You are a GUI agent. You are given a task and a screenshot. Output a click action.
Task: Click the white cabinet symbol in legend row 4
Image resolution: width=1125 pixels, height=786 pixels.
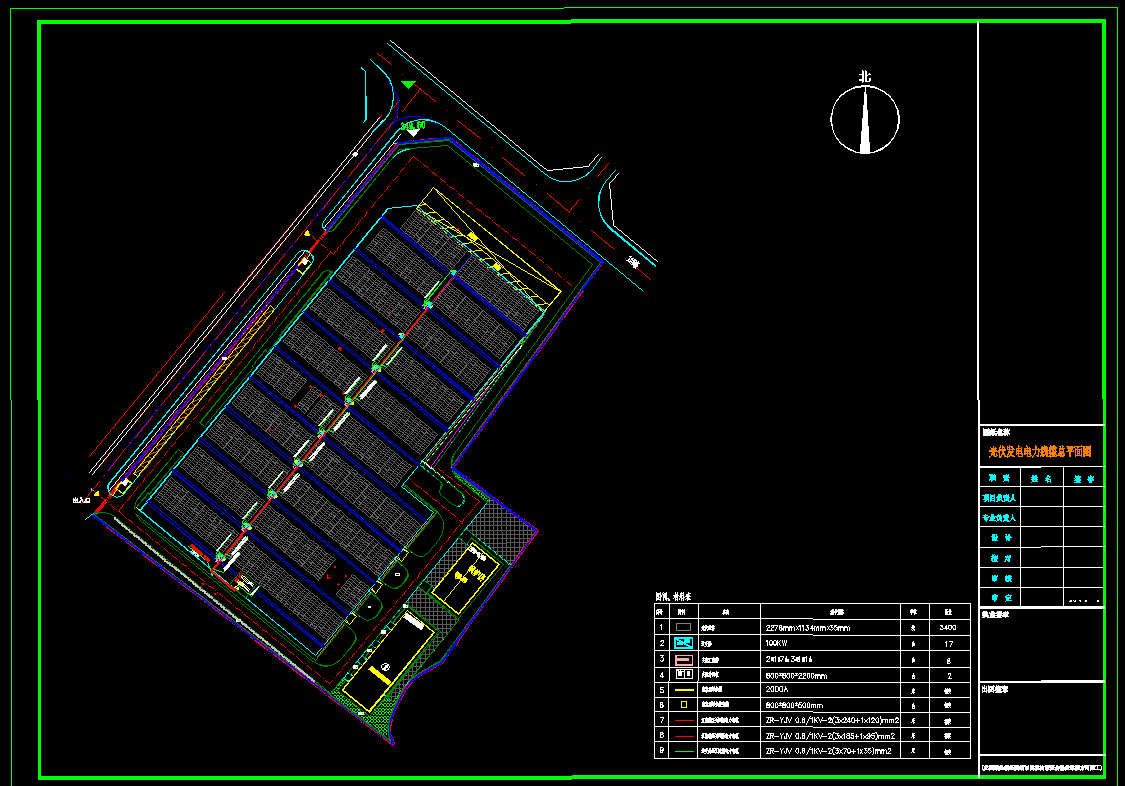point(683,675)
